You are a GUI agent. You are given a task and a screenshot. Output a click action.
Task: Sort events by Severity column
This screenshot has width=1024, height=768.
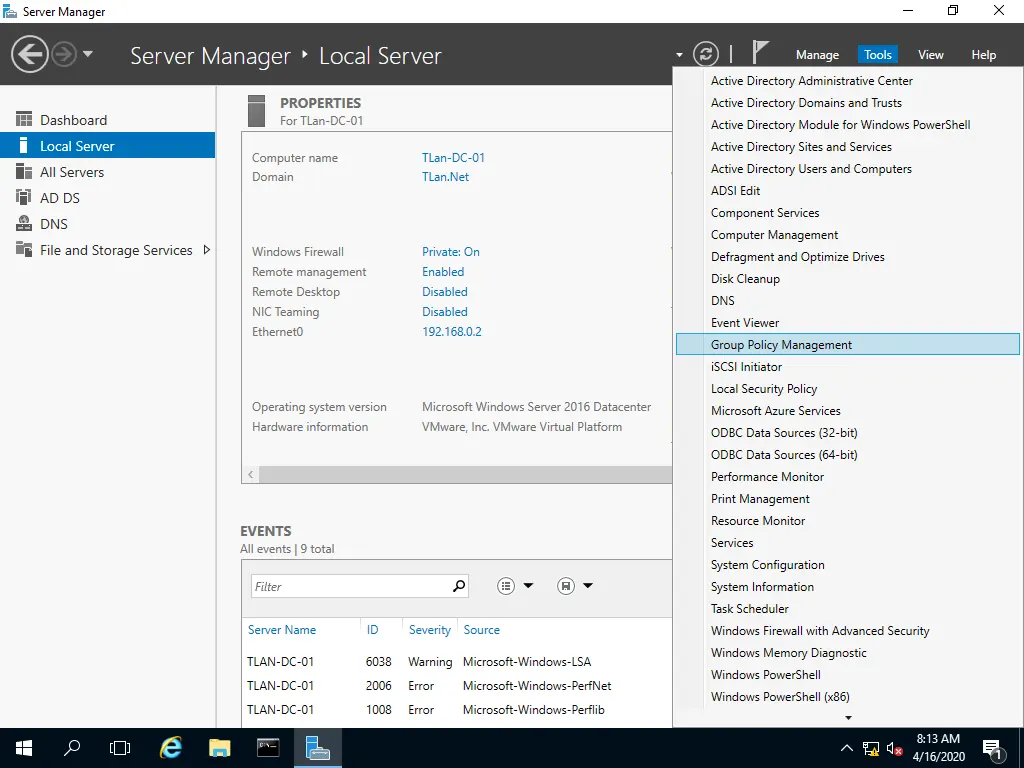click(430, 630)
